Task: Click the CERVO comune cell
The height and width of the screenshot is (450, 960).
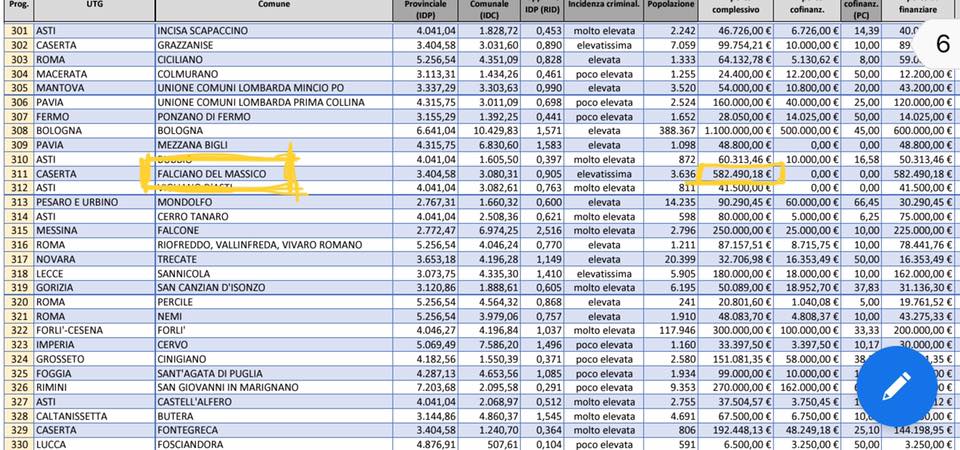Action: (274, 345)
